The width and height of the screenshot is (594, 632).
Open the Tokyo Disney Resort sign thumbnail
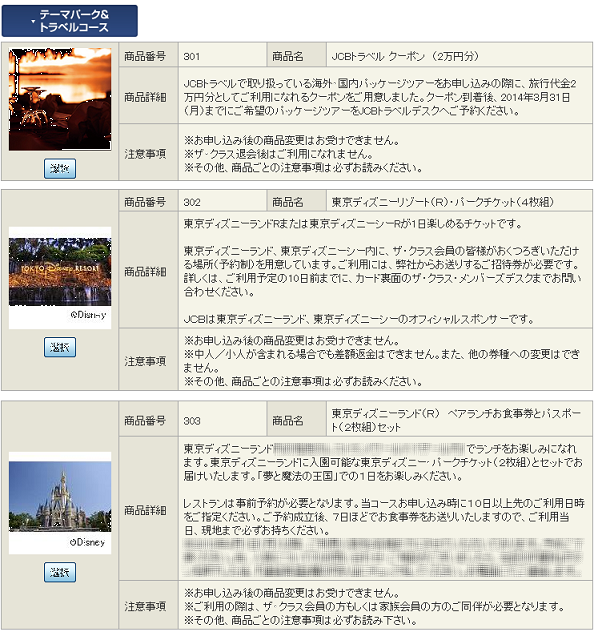(x=60, y=272)
